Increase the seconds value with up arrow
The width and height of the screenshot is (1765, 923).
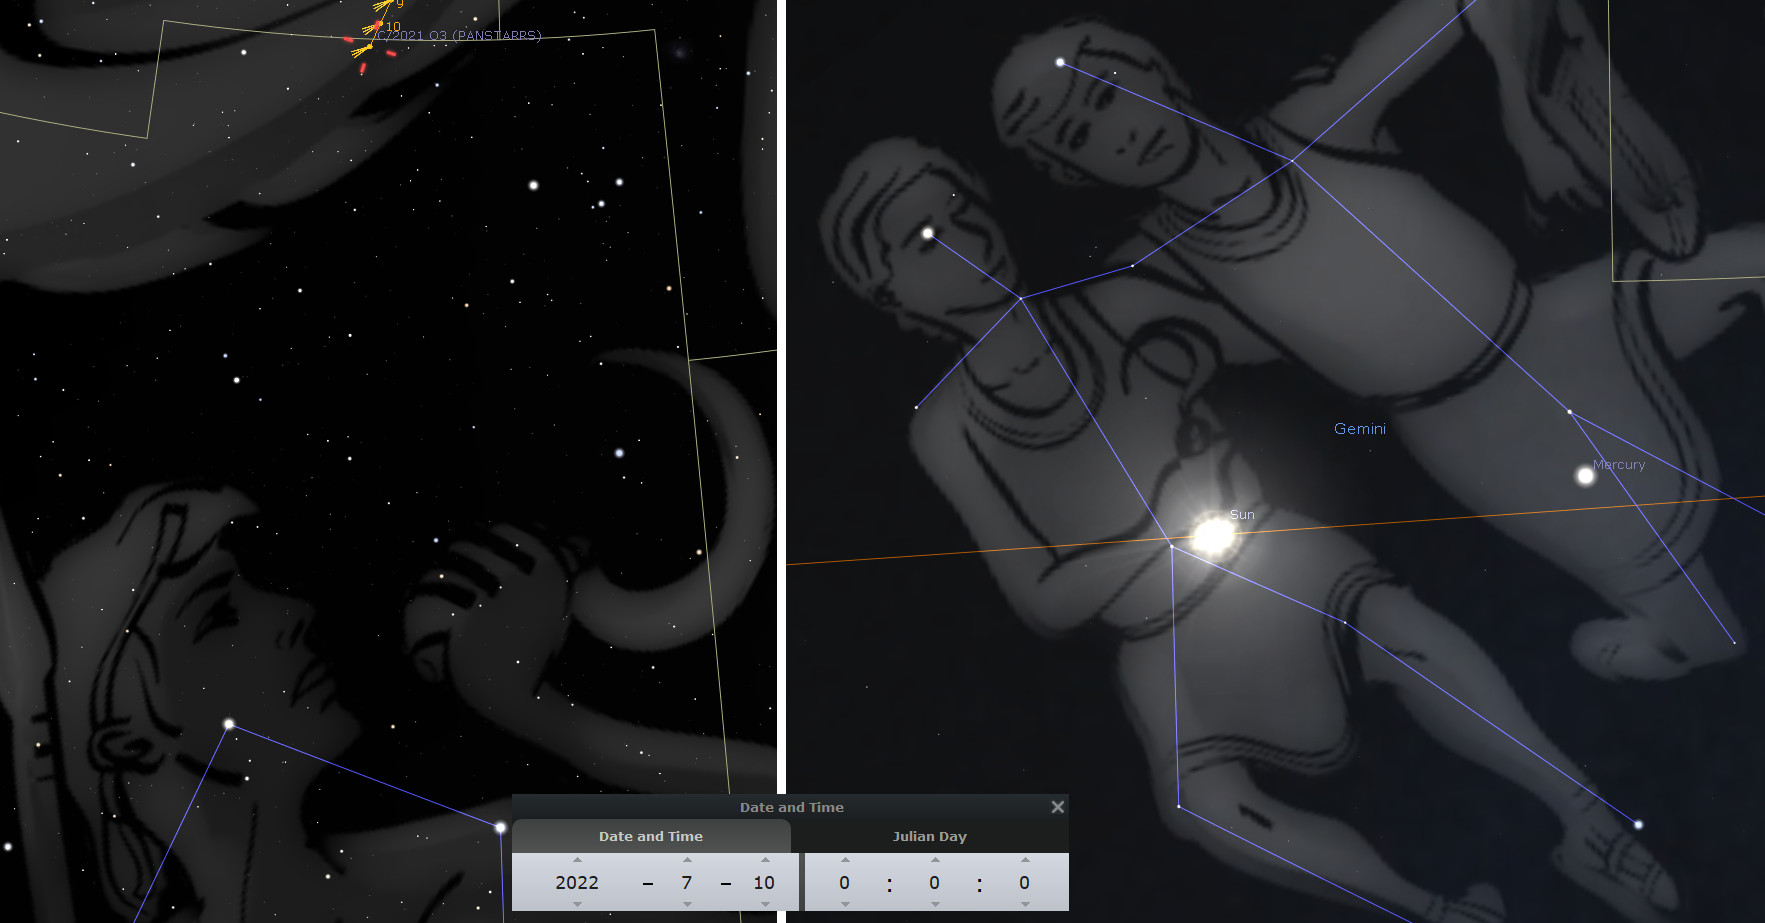[1025, 860]
